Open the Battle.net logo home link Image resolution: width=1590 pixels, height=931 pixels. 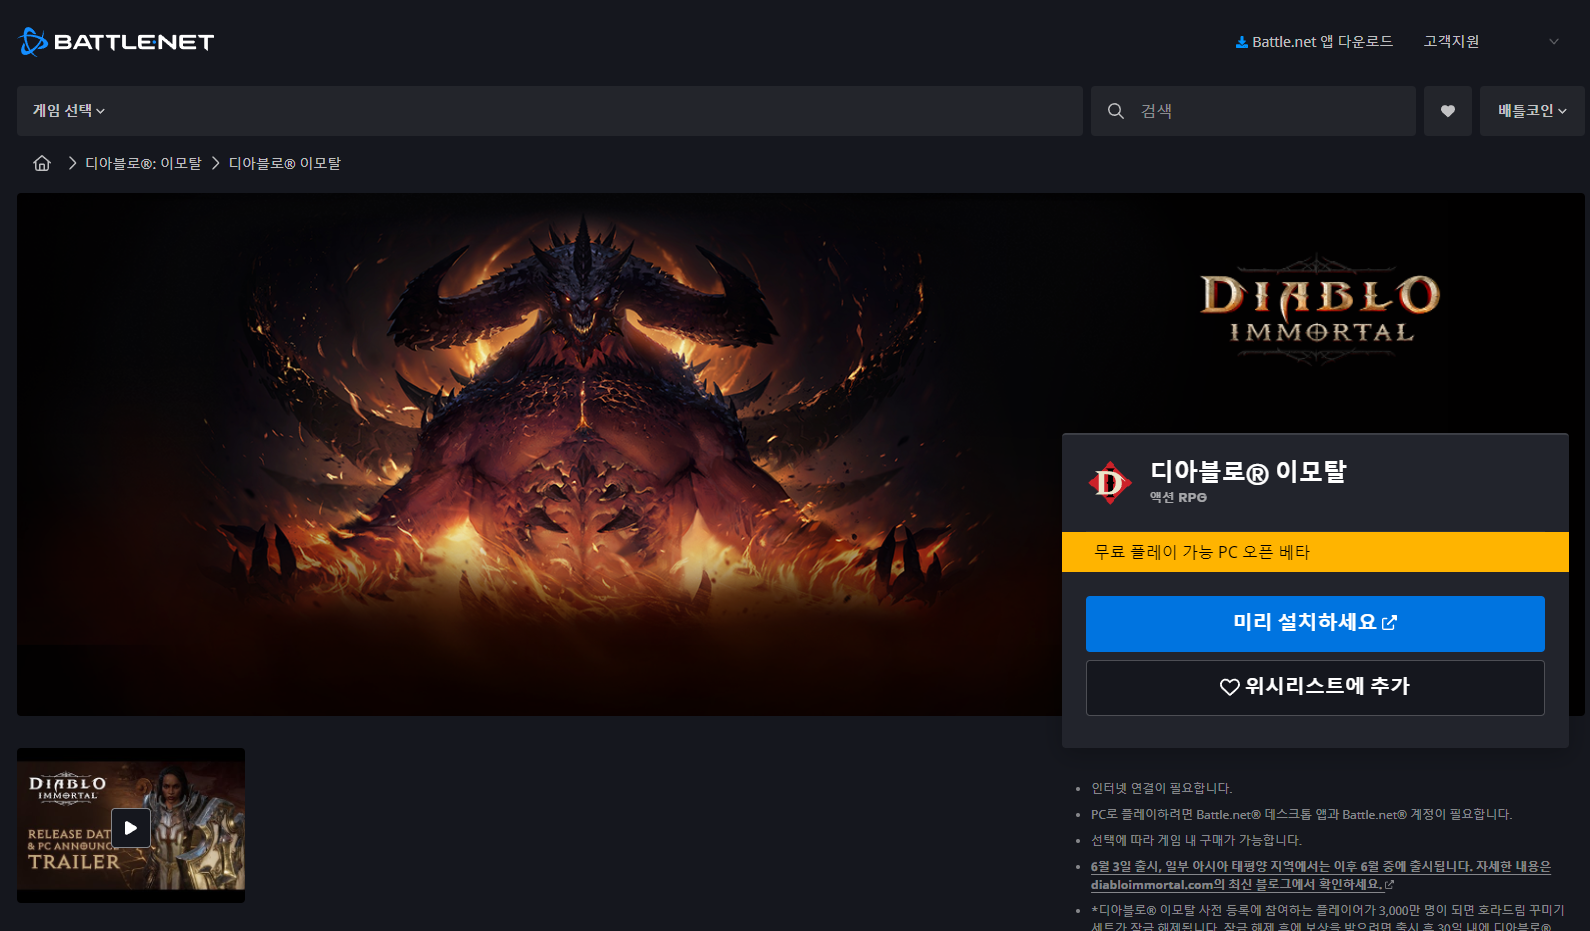116,42
